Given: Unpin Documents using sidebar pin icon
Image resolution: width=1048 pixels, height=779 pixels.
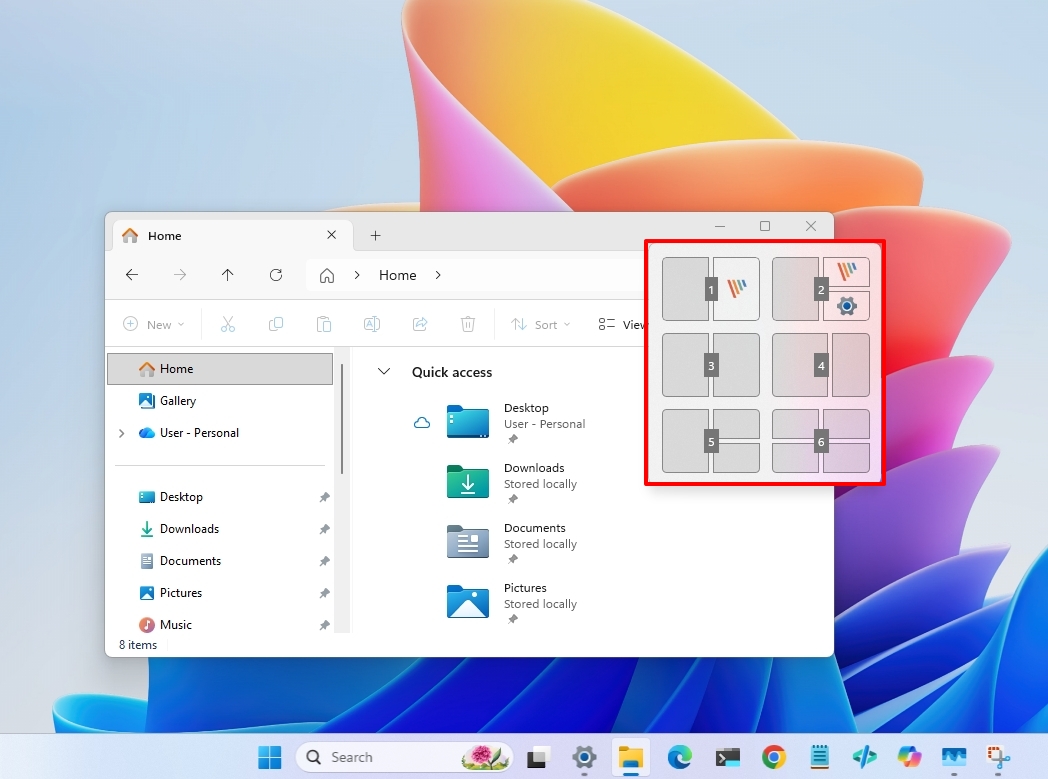Looking at the screenshot, I should tap(324, 561).
